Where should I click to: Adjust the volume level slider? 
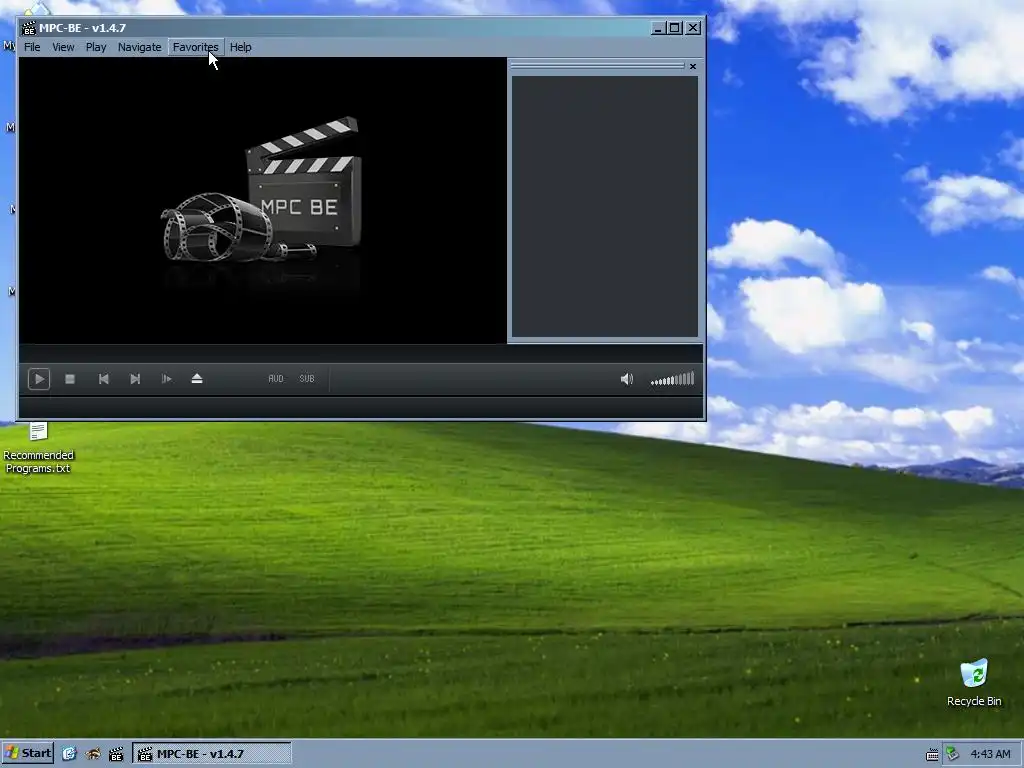click(673, 379)
